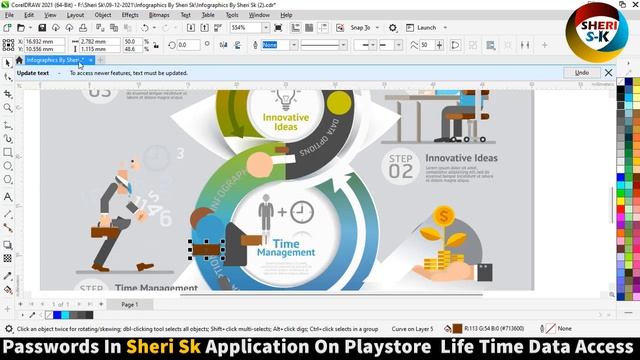Screen dimensions: 640x360
Task: Close the Update text notification bar
Action: (609, 73)
